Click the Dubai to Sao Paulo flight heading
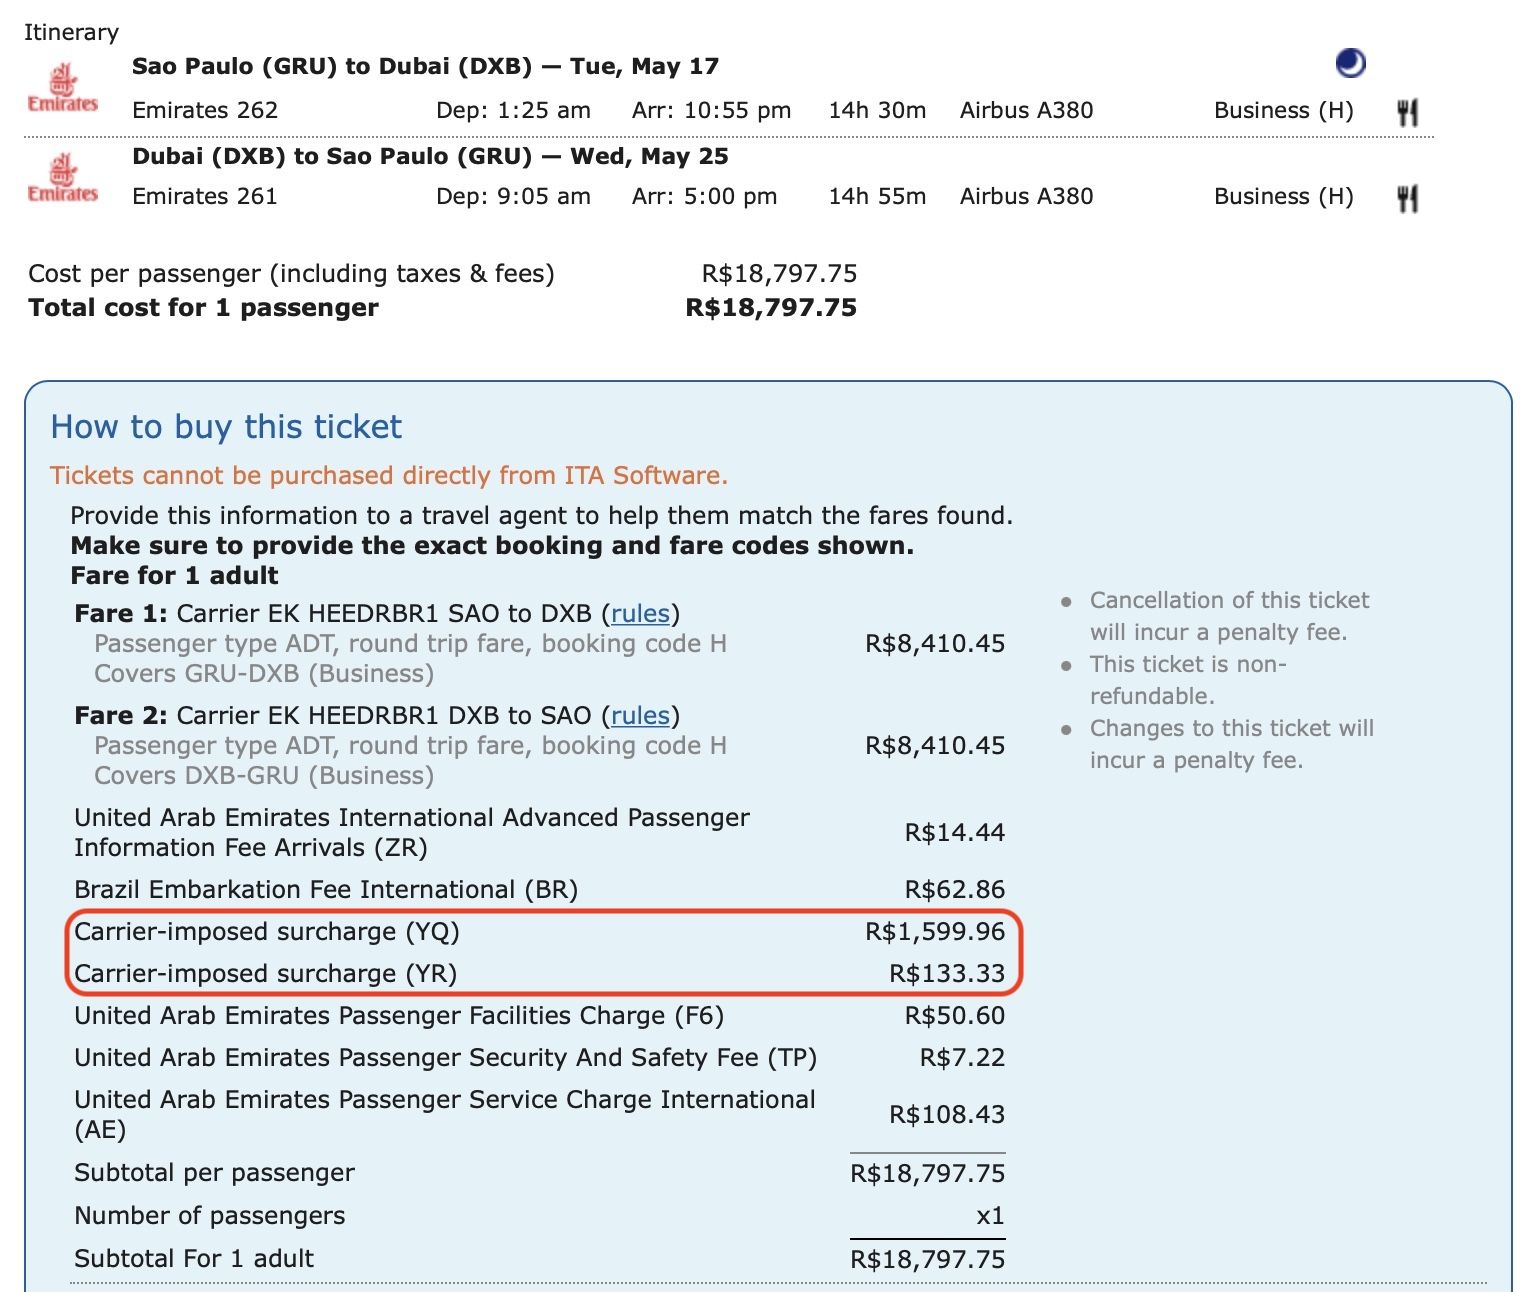This screenshot has width=1522, height=1292. pos(430,156)
